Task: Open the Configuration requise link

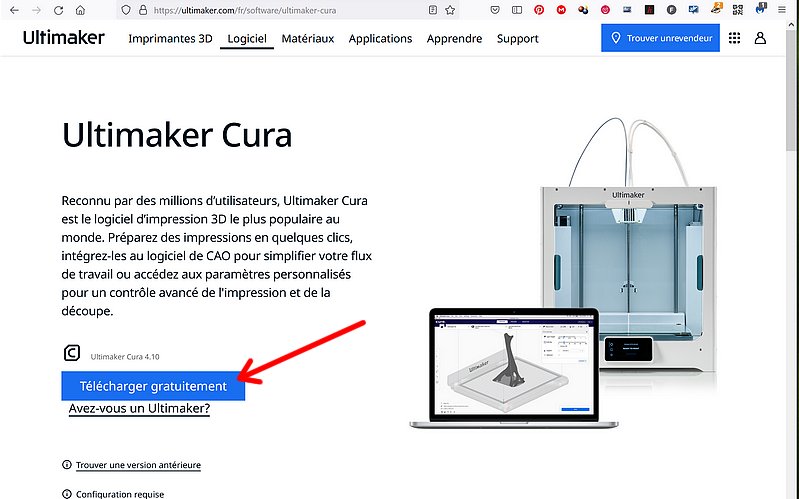Action: [120, 494]
